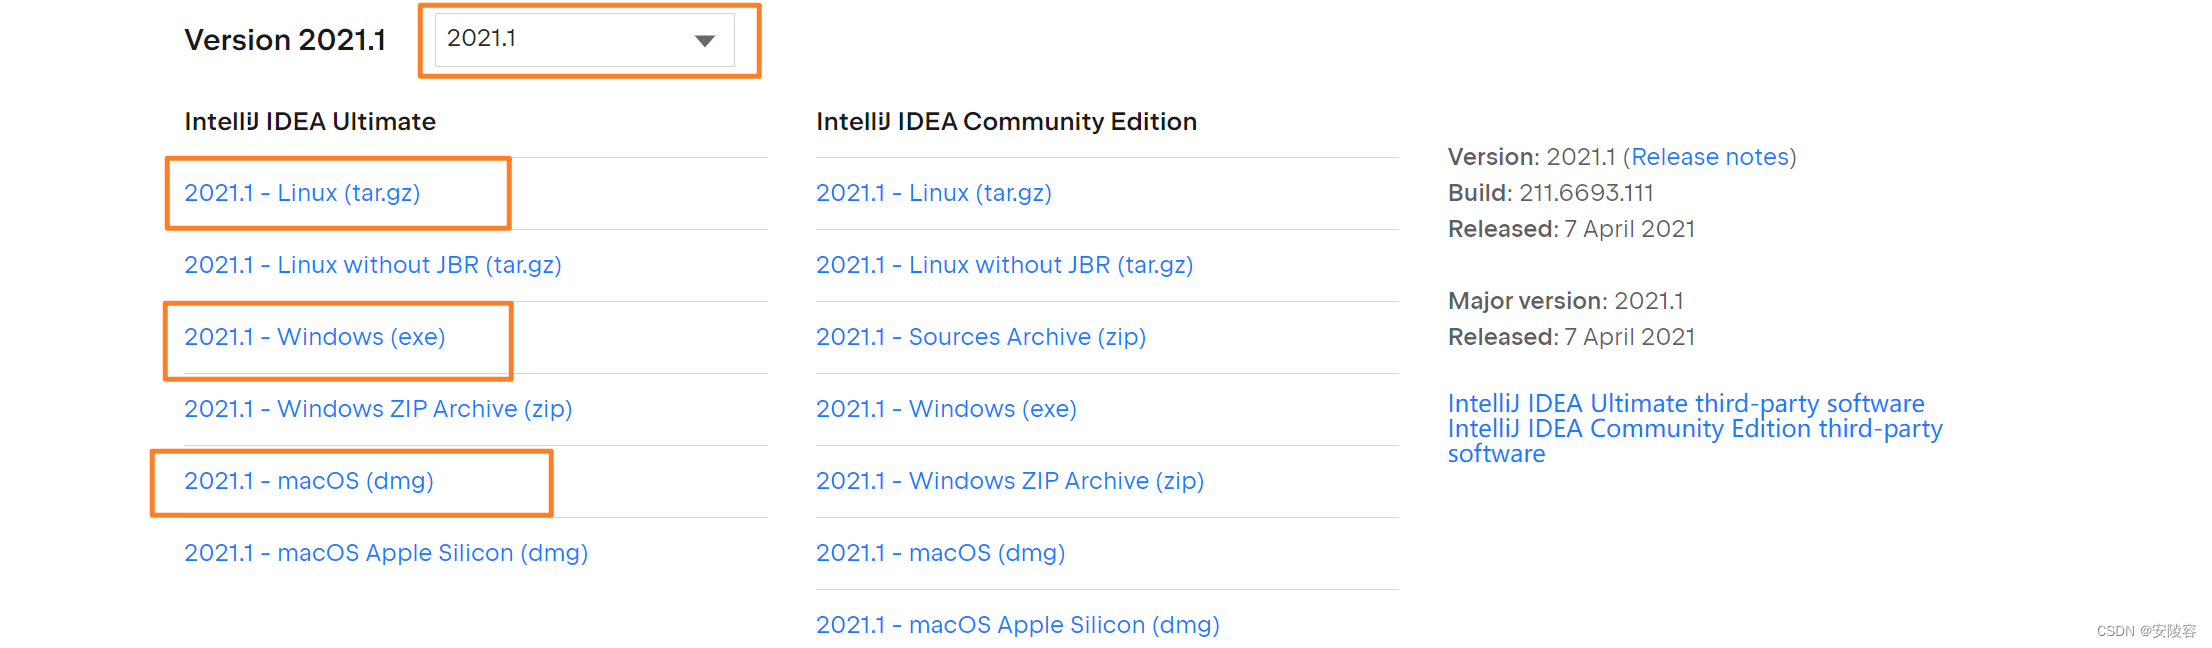
Task: Download Community 2021.1 macOS (dmg)
Action: pos(941,553)
